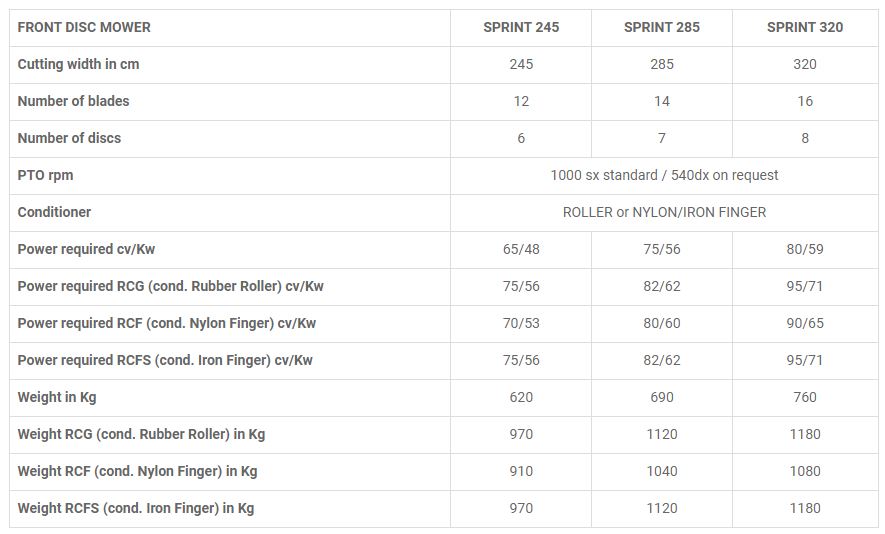Select the Cutting width in cm label

tap(78, 64)
